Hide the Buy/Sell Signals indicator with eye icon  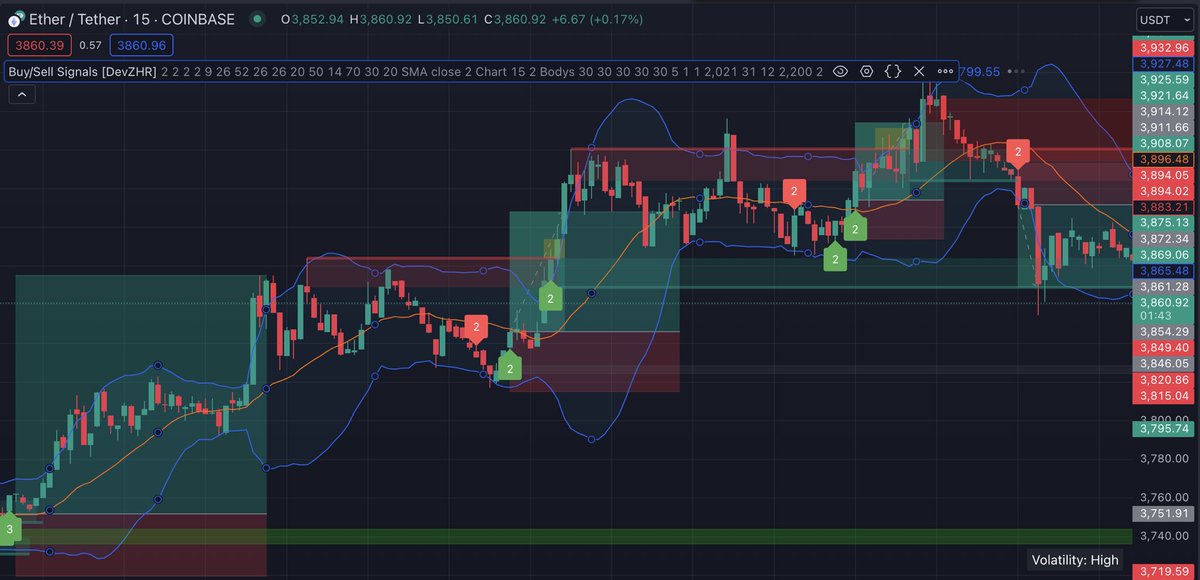point(840,71)
